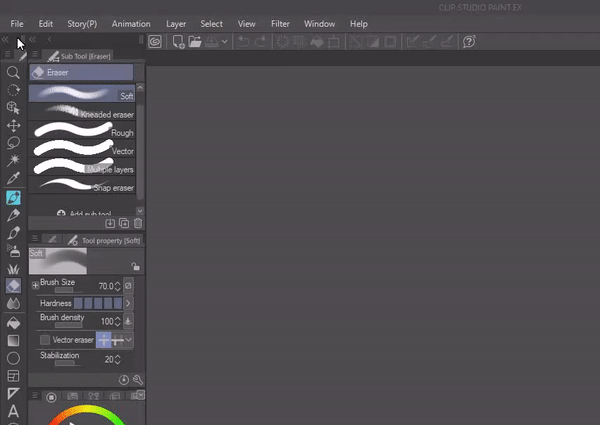Click the Deselect icon

point(355,41)
